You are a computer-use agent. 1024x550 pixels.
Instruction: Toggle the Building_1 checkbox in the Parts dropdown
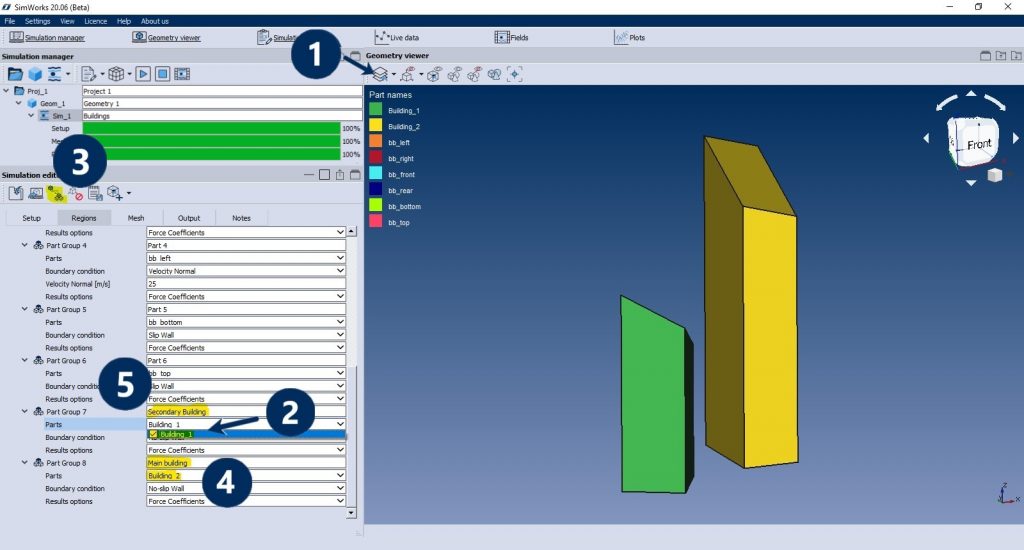153,434
